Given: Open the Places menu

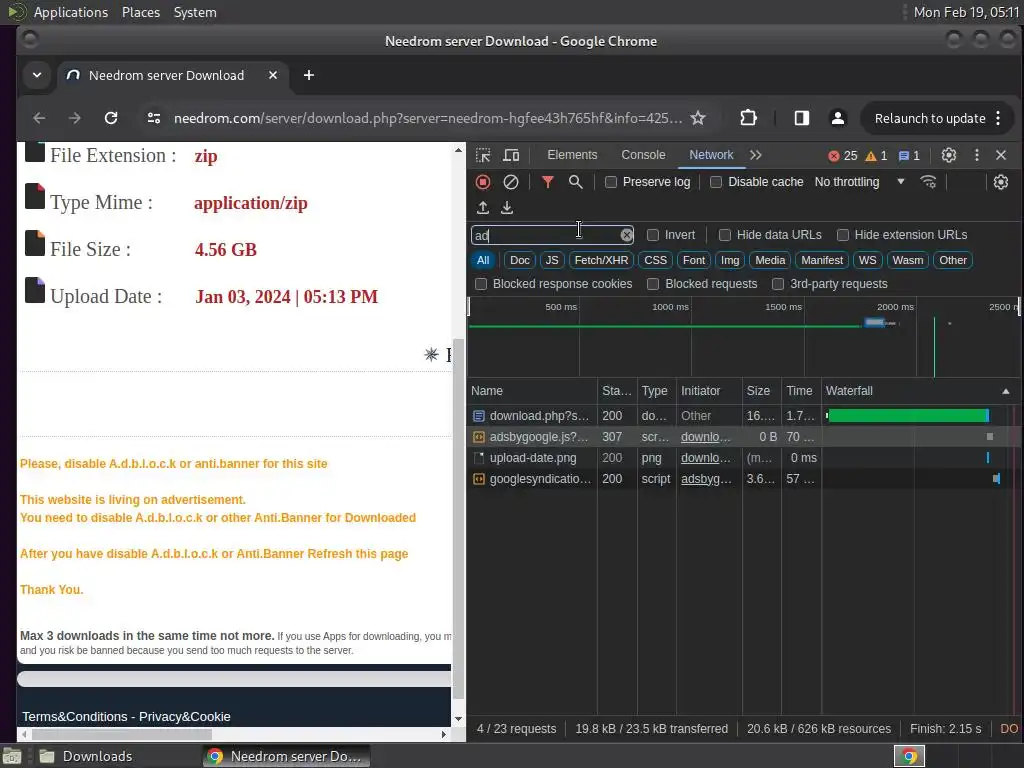Looking at the screenshot, I should coord(140,12).
